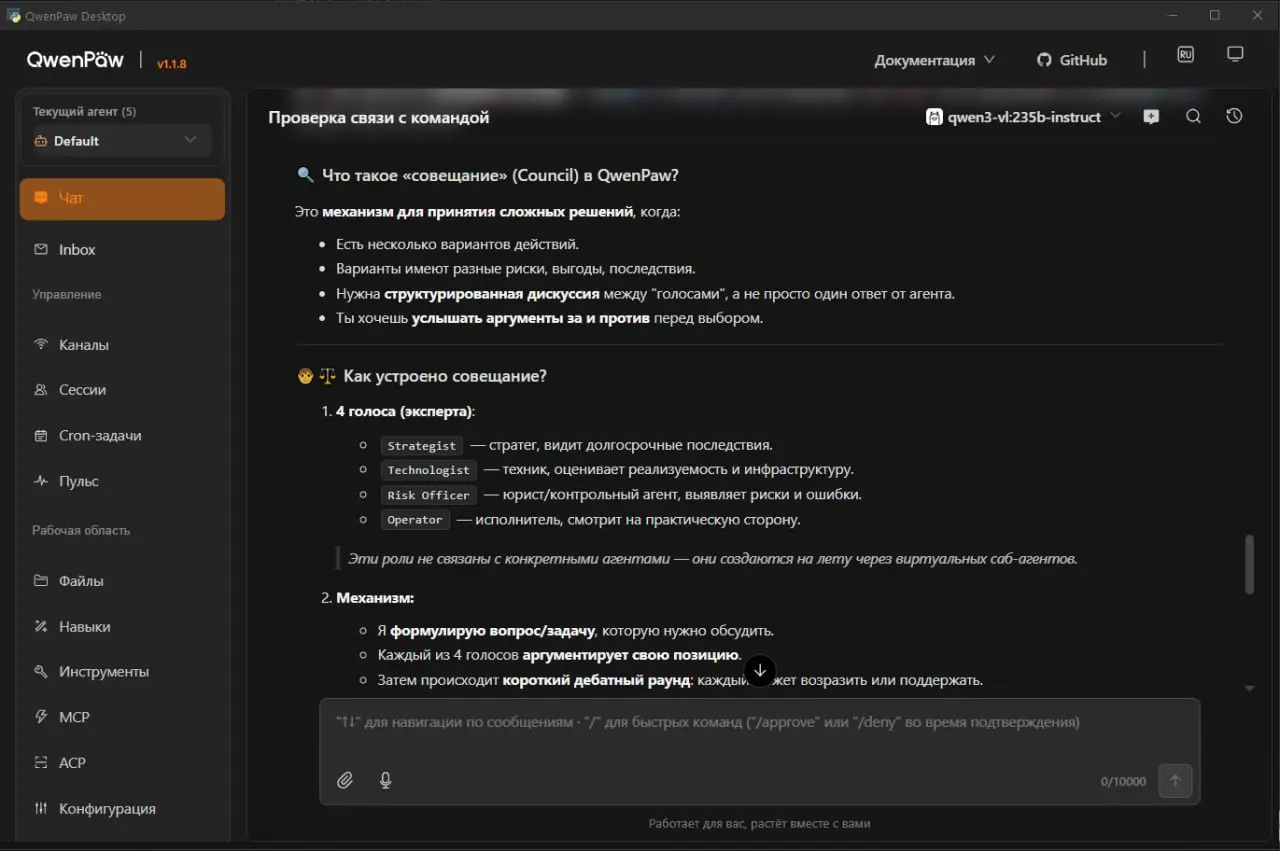Click the Risk Officer code tag
The width and height of the screenshot is (1280, 851).
(x=428, y=495)
